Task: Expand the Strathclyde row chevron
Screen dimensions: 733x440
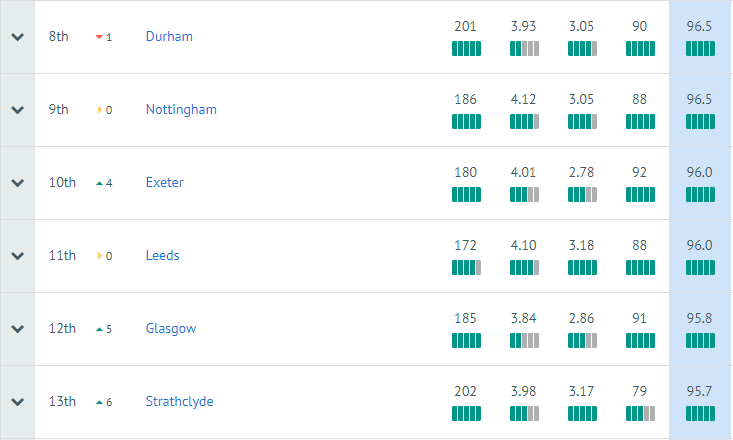Action: (17, 402)
